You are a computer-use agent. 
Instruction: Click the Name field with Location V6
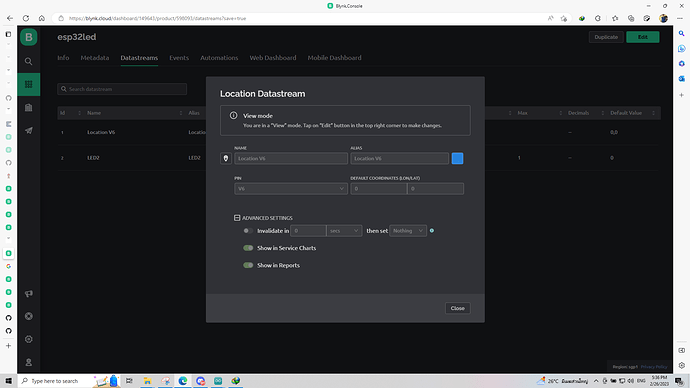coord(291,158)
